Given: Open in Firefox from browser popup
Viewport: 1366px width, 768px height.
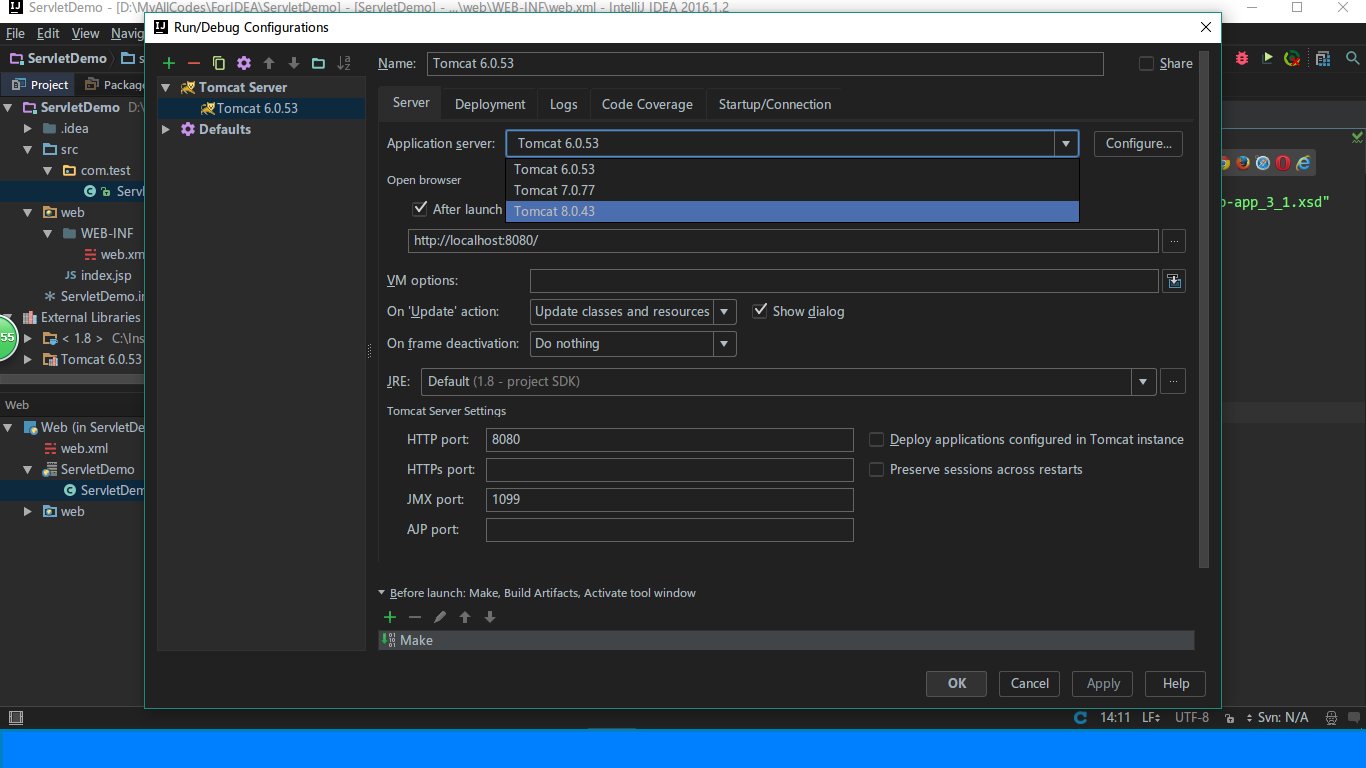Looking at the screenshot, I should [x=1243, y=162].
